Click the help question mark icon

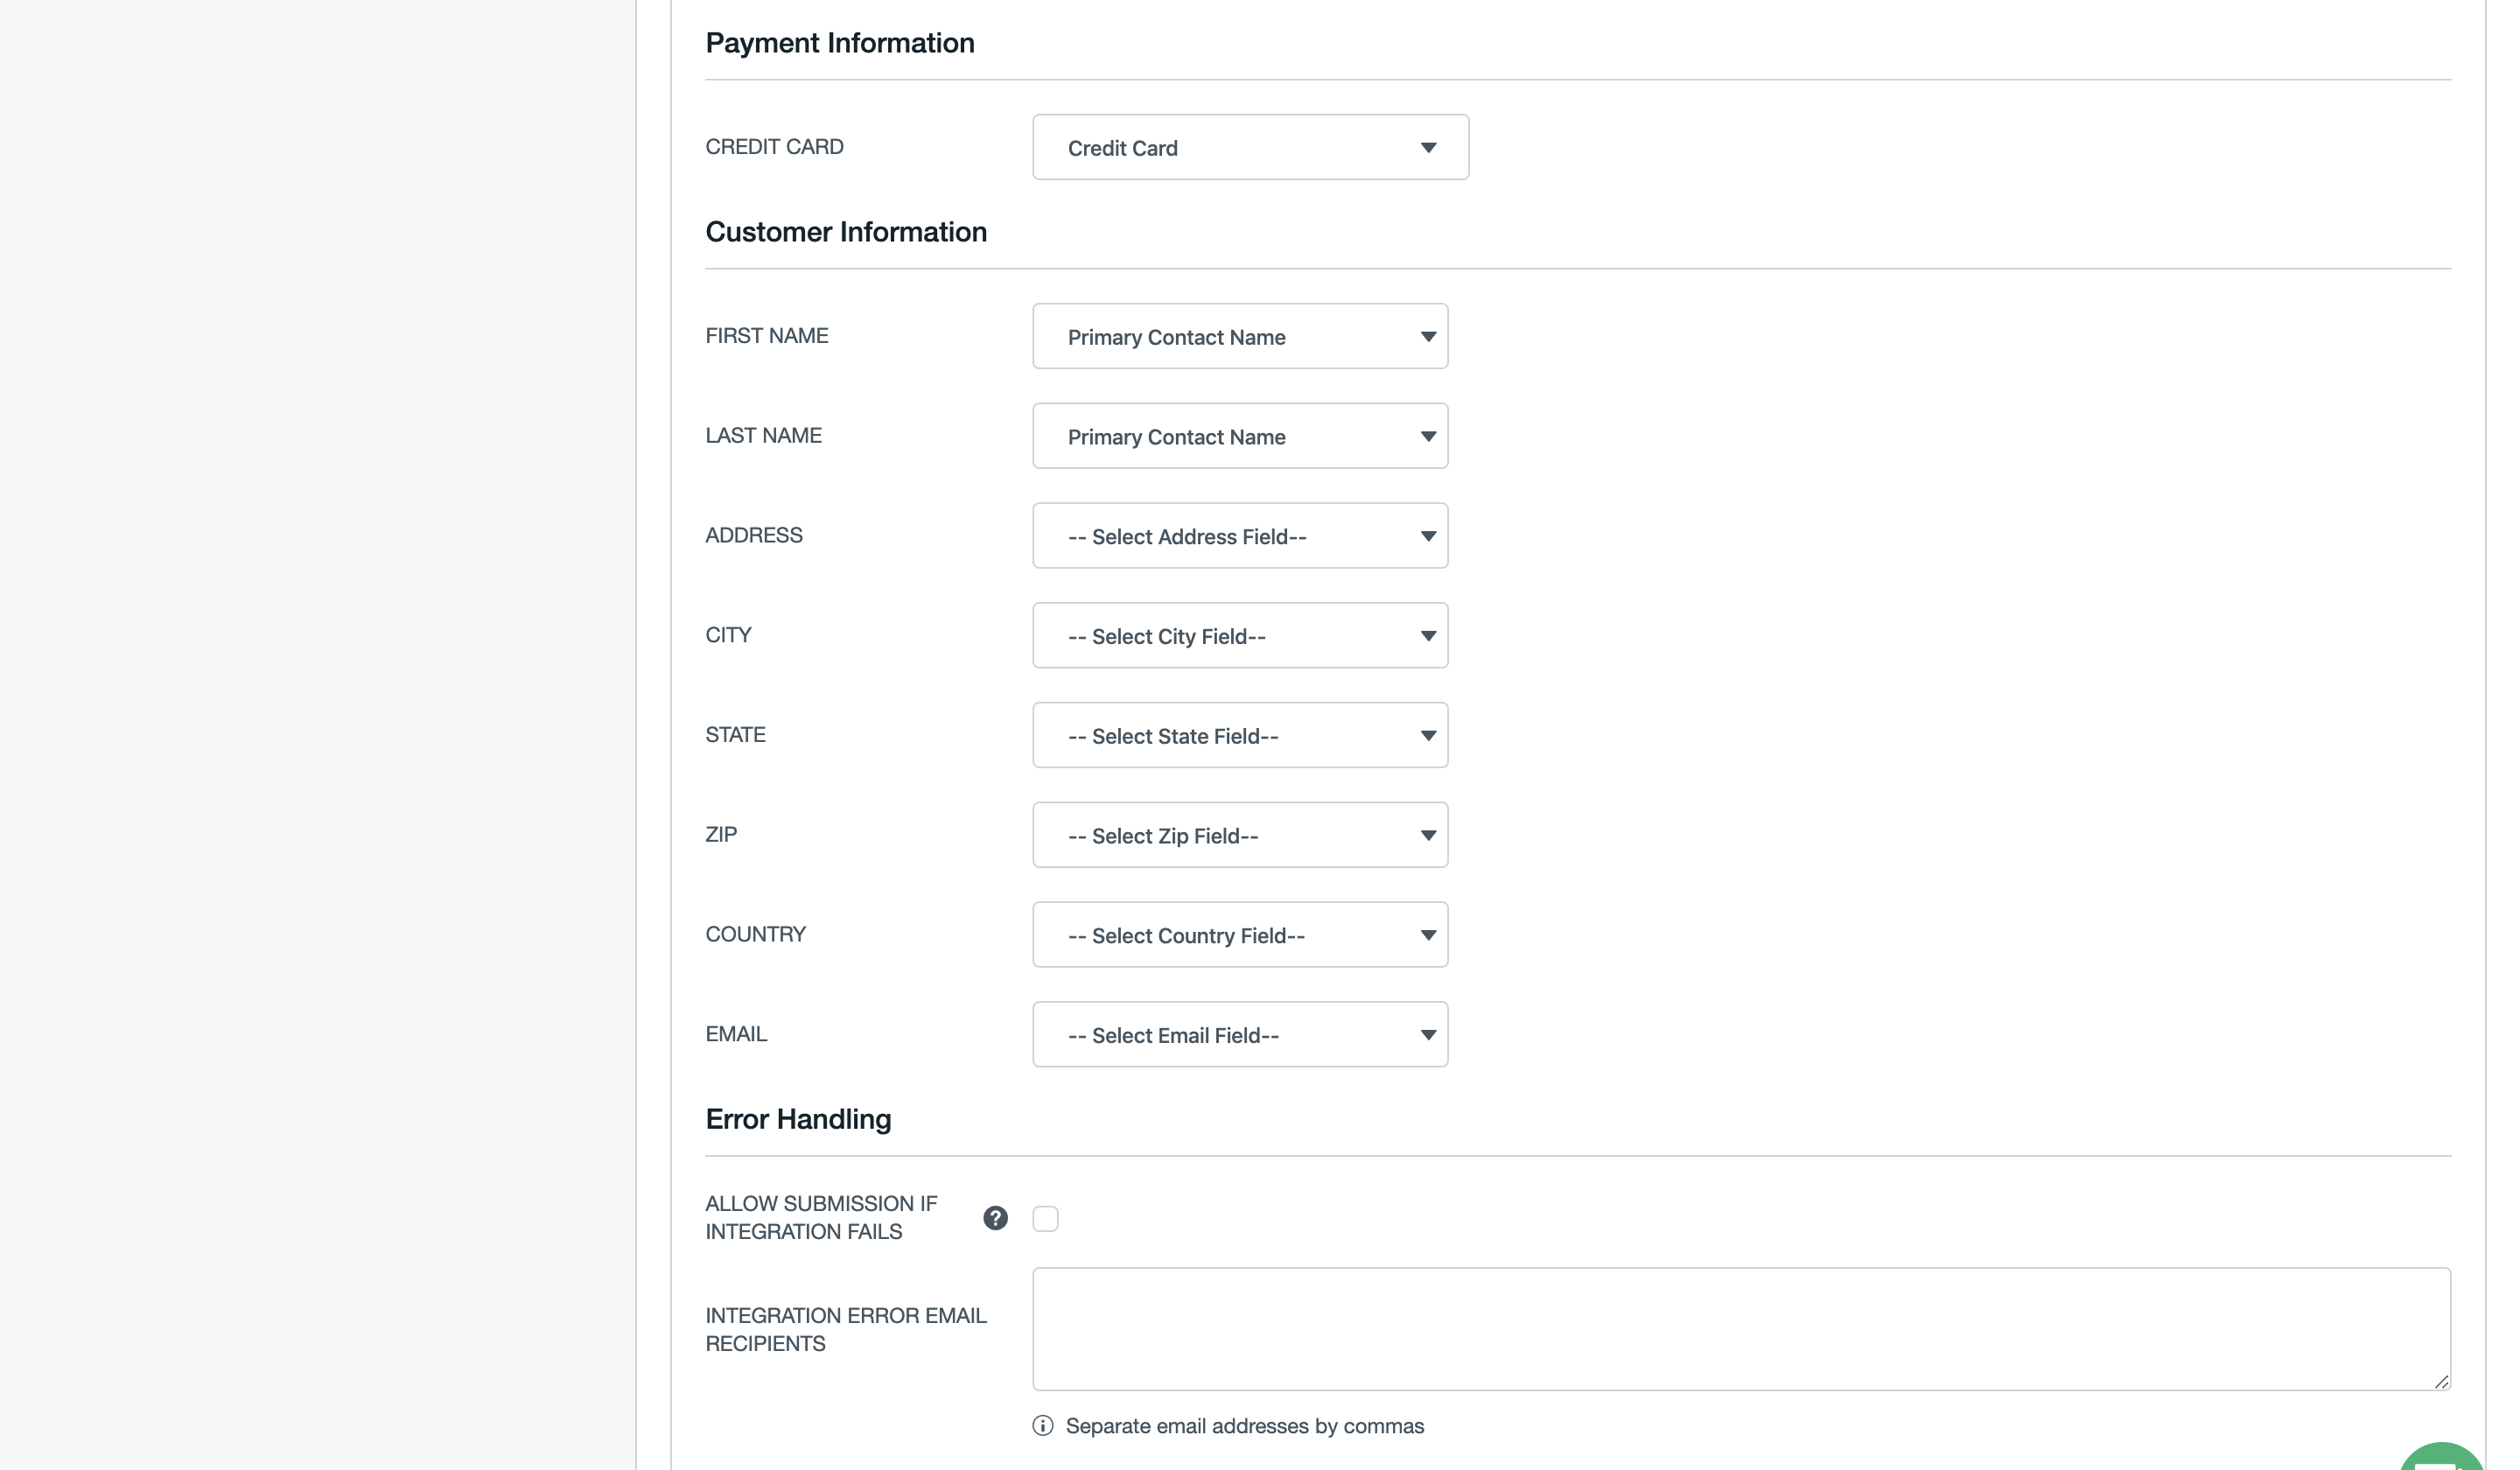pyautogui.click(x=995, y=1218)
